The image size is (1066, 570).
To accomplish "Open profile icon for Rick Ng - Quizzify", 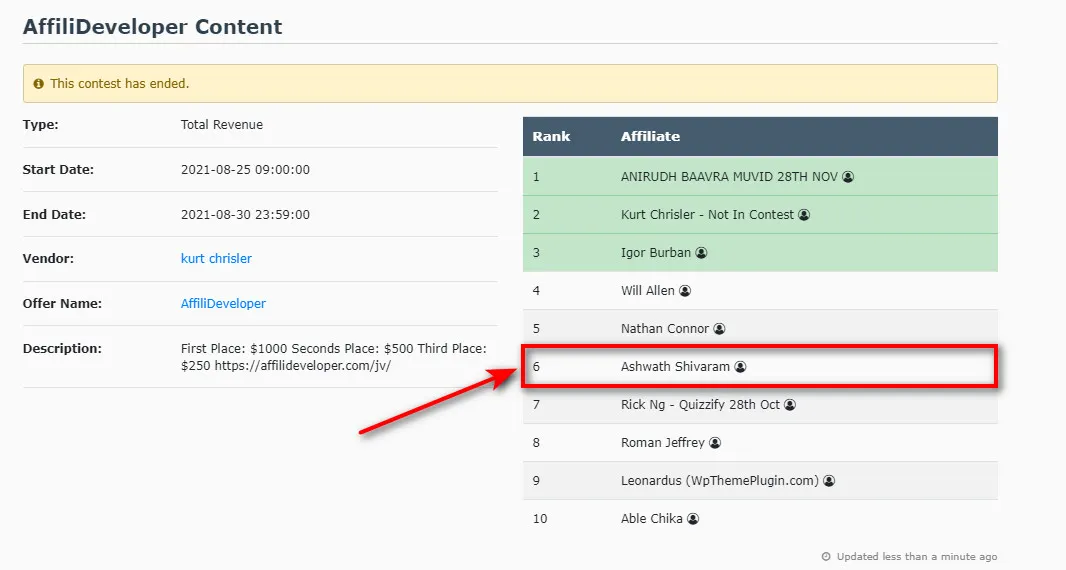I will point(789,405).
